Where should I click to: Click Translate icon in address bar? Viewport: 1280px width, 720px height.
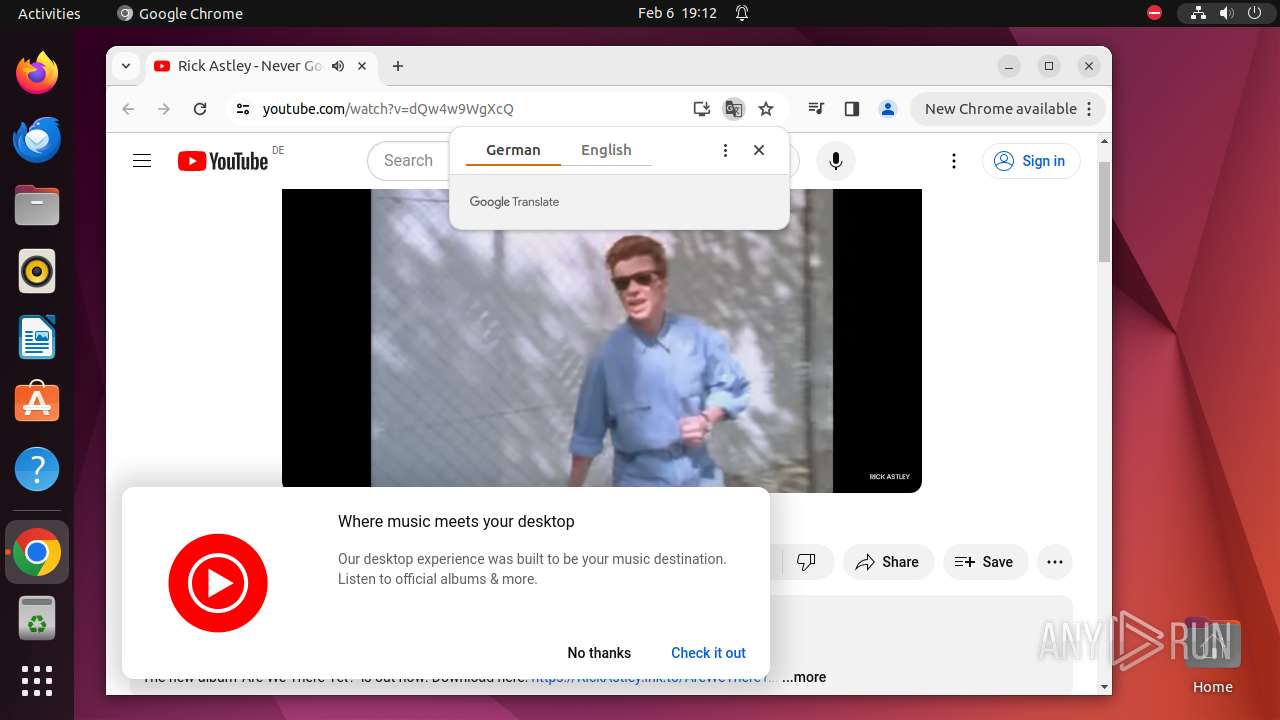[734, 109]
